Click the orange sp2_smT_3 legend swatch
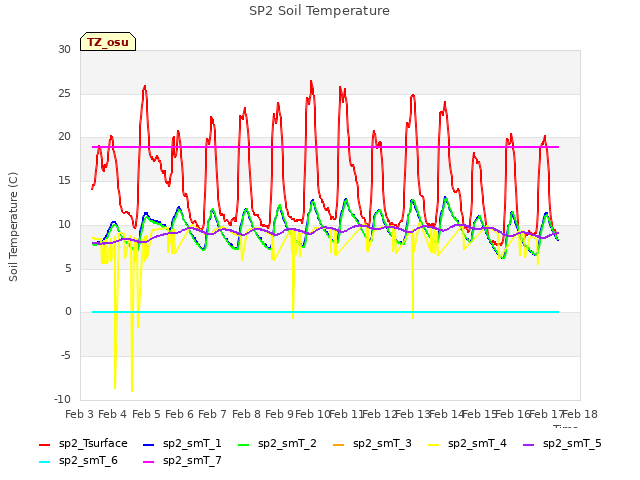Viewport: 640px width, 480px height. coord(339,444)
